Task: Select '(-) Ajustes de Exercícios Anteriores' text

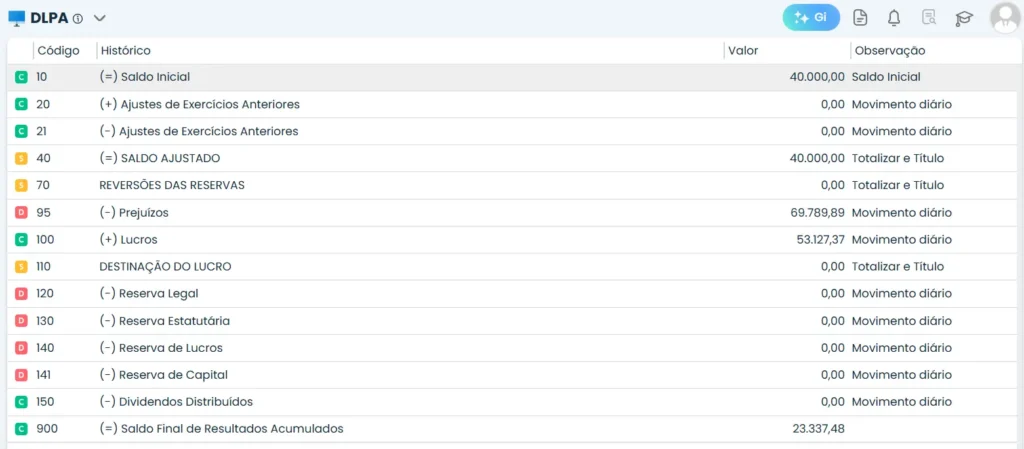Action: (199, 131)
